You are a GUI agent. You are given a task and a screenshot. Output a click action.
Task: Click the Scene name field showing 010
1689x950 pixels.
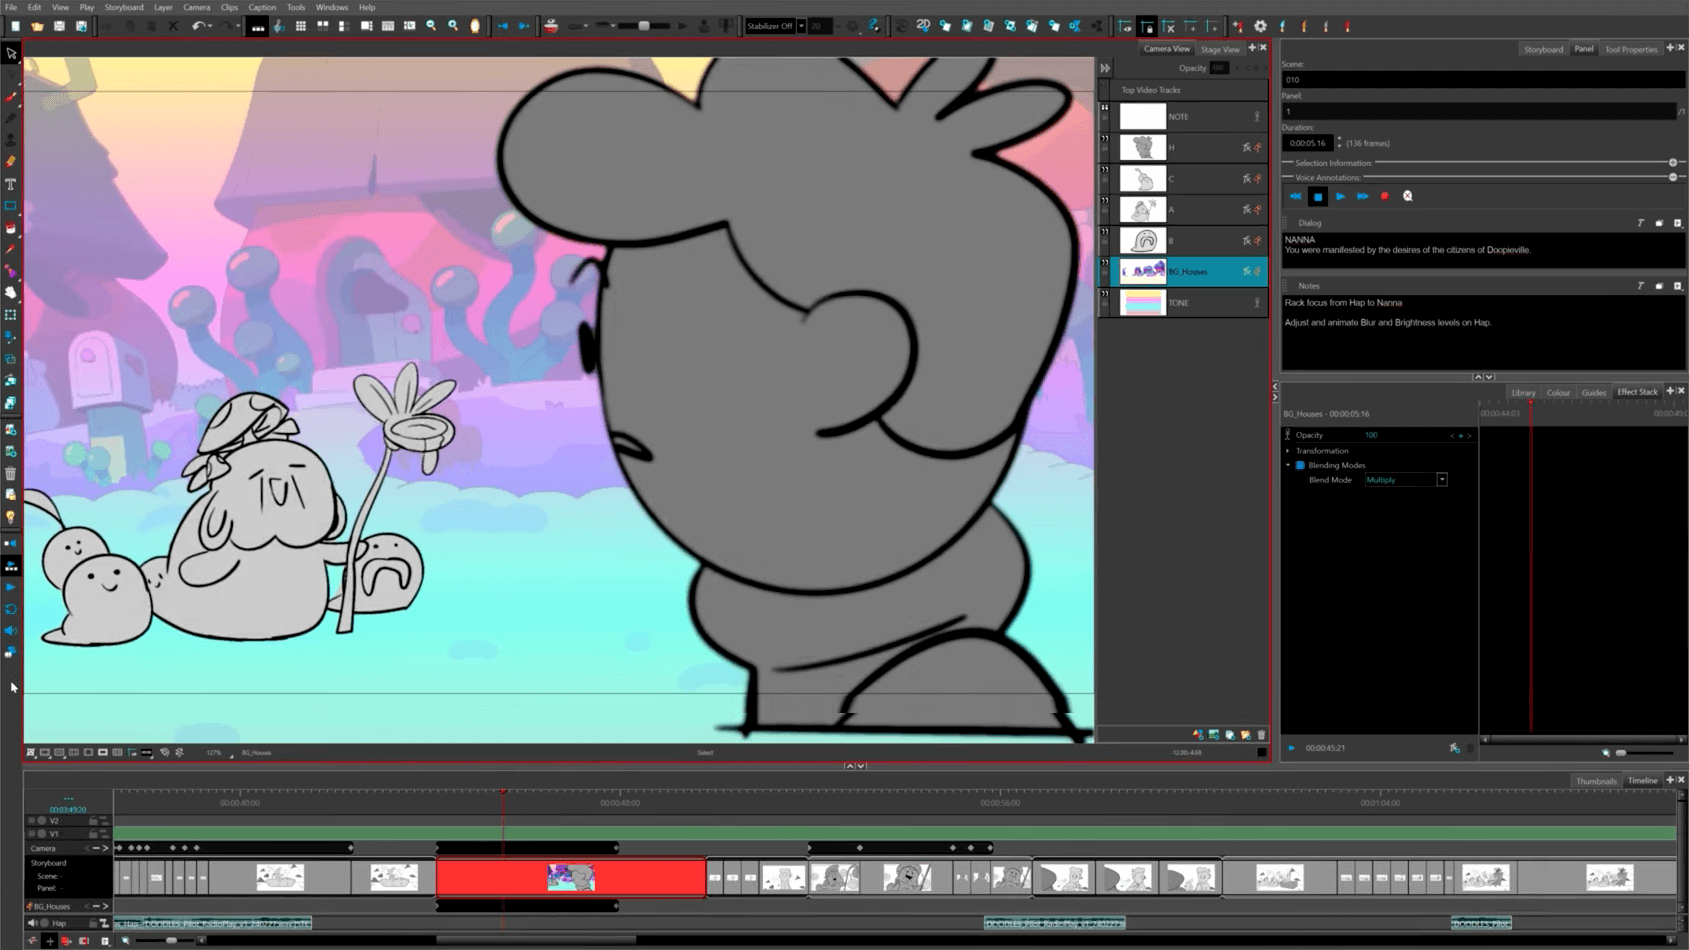[x=1478, y=80]
